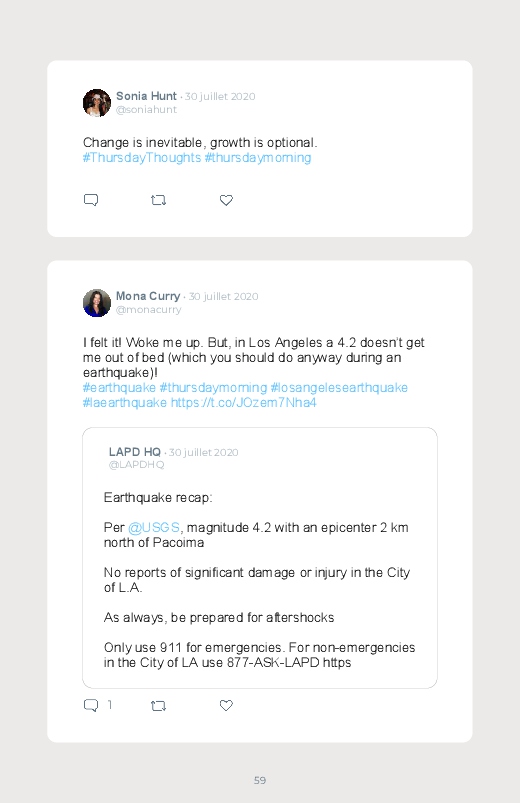520x803 pixels.
Task: Like Mona Curry's tweet with the heart
Action: point(226,705)
